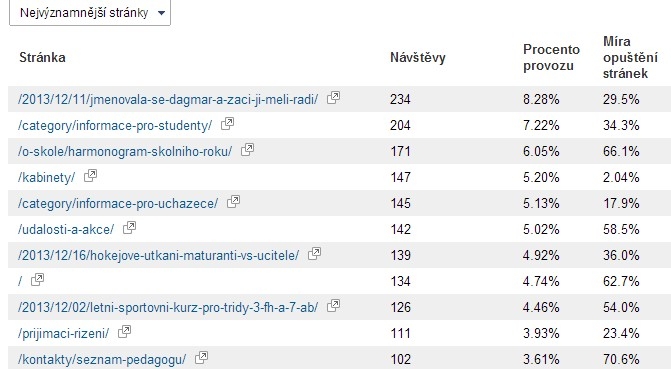Click the external-link icon for seznam-pedagogu

pyautogui.click(x=201, y=357)
